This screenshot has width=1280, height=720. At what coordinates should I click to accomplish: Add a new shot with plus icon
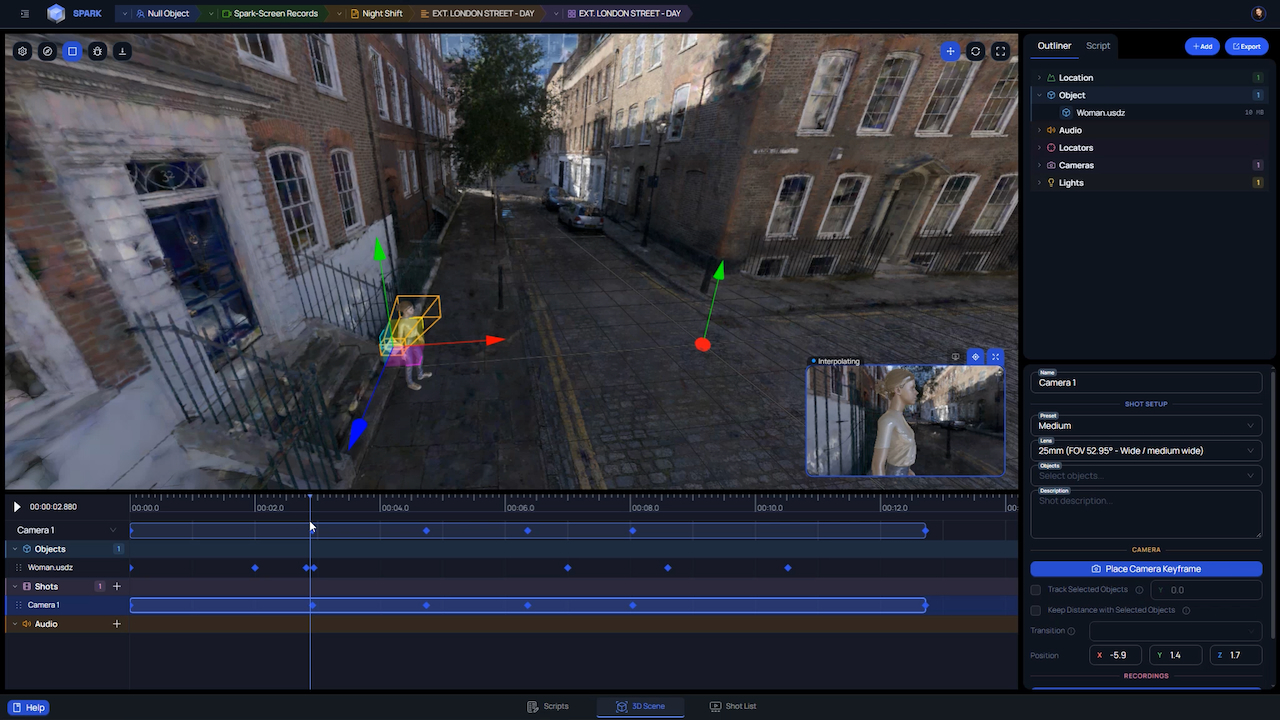[x=117, y=587]
